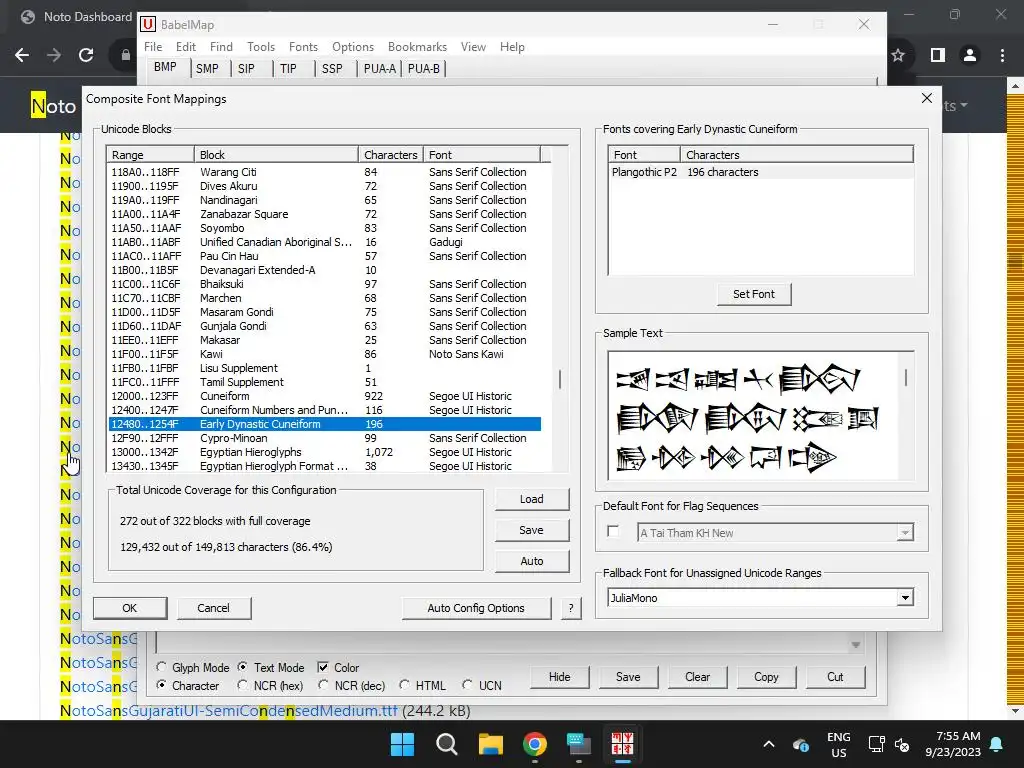This screenshot has width=1024, height=768.
Task: Switch to the PUA-A plane tab
Action: point(379,69)
